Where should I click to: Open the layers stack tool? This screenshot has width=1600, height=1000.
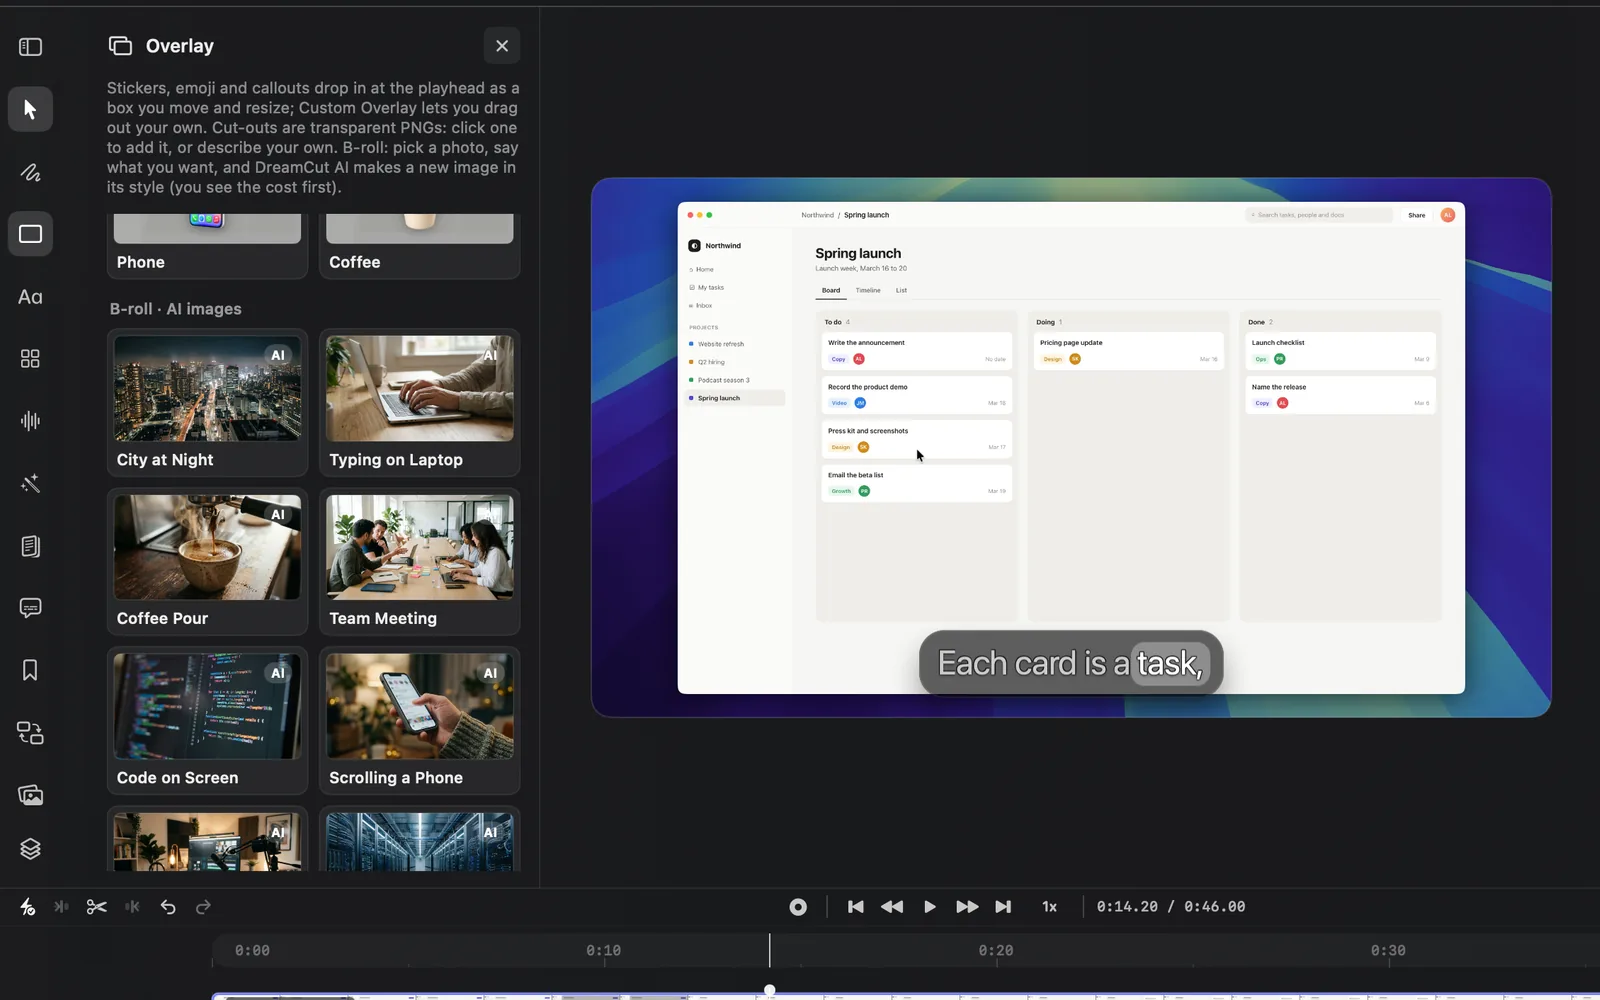[x=30, y=849]
